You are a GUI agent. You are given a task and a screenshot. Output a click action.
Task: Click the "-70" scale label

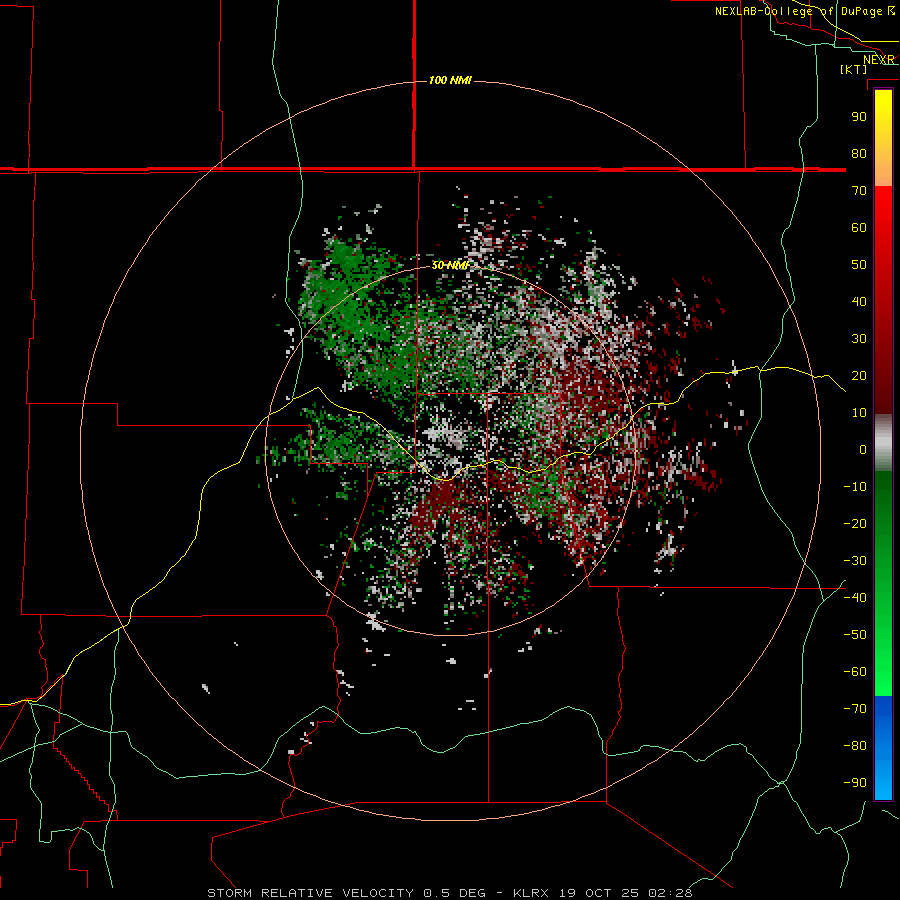pos(855,709)
